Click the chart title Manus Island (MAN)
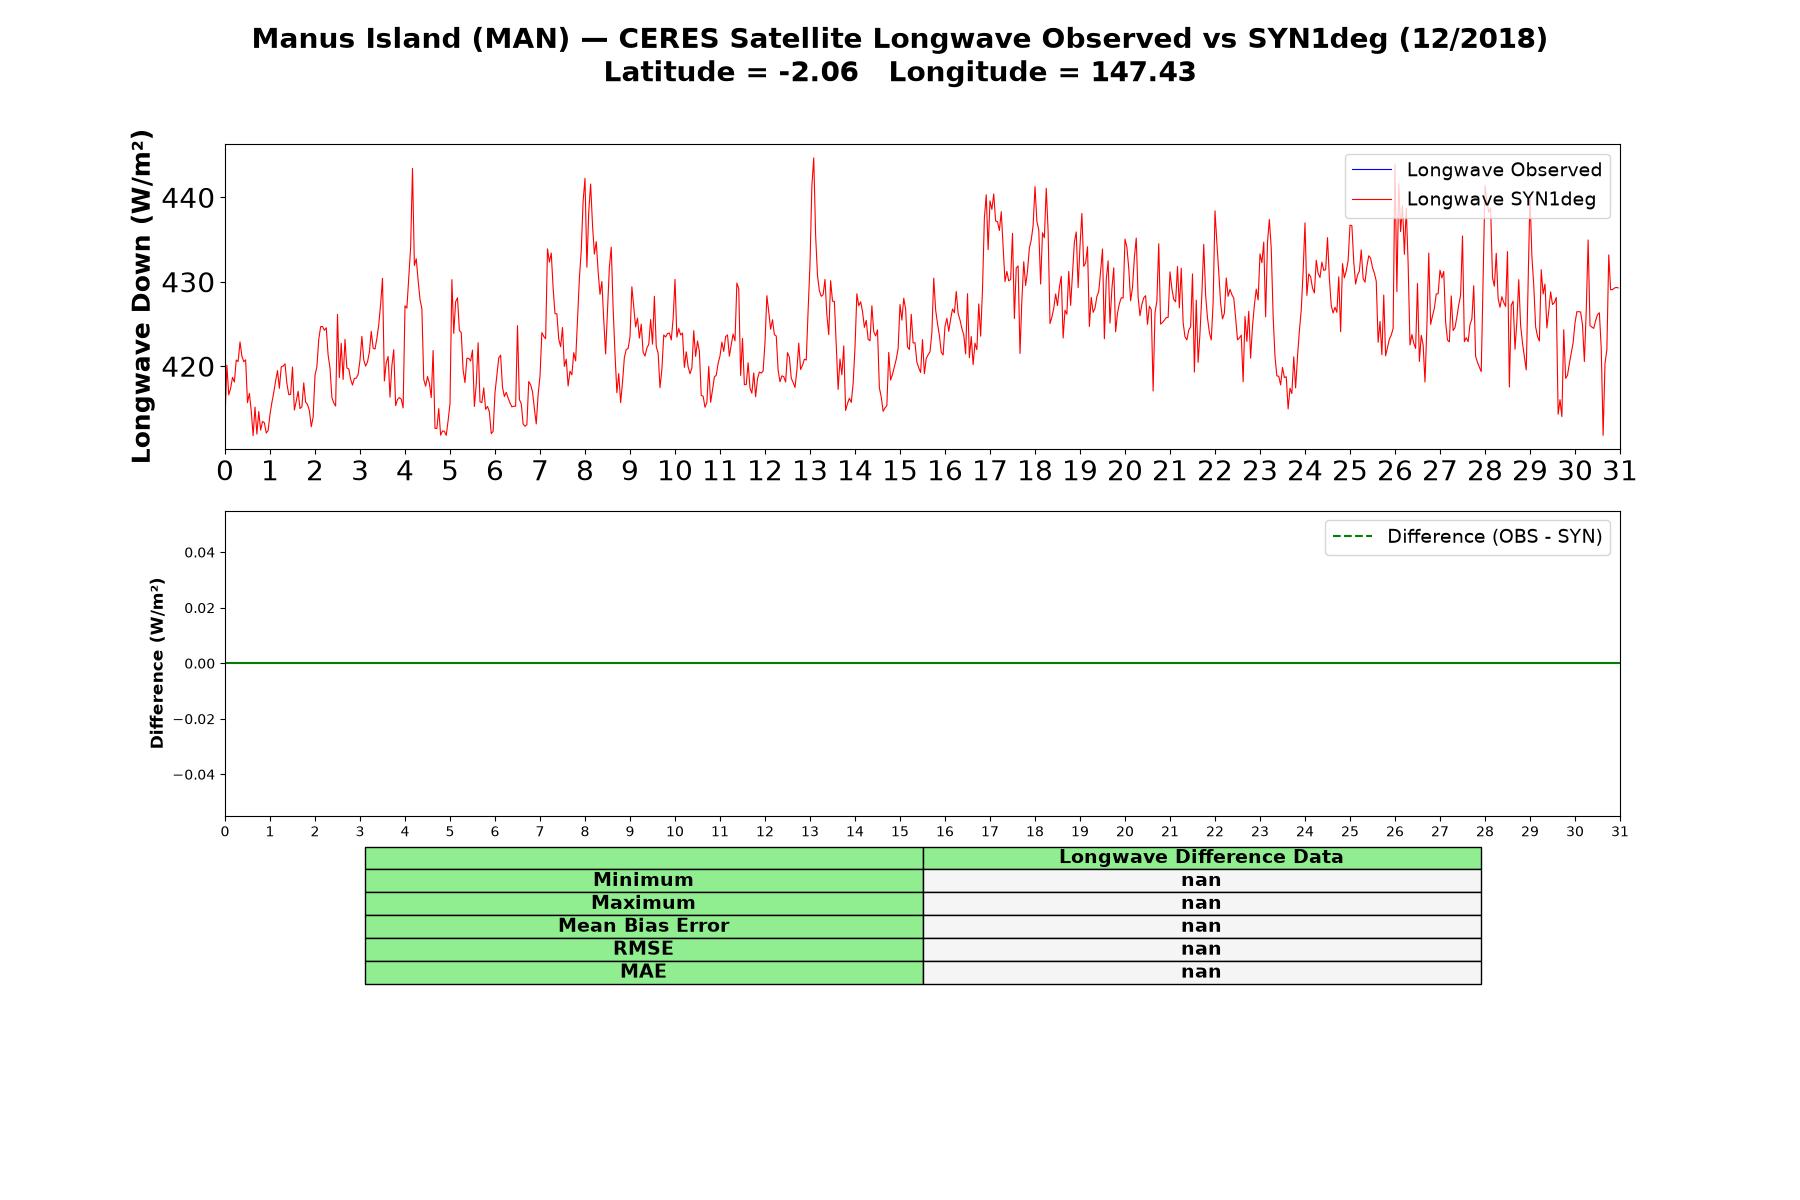The width and height of the screenshot is (1800, 1200). [410, 39]
